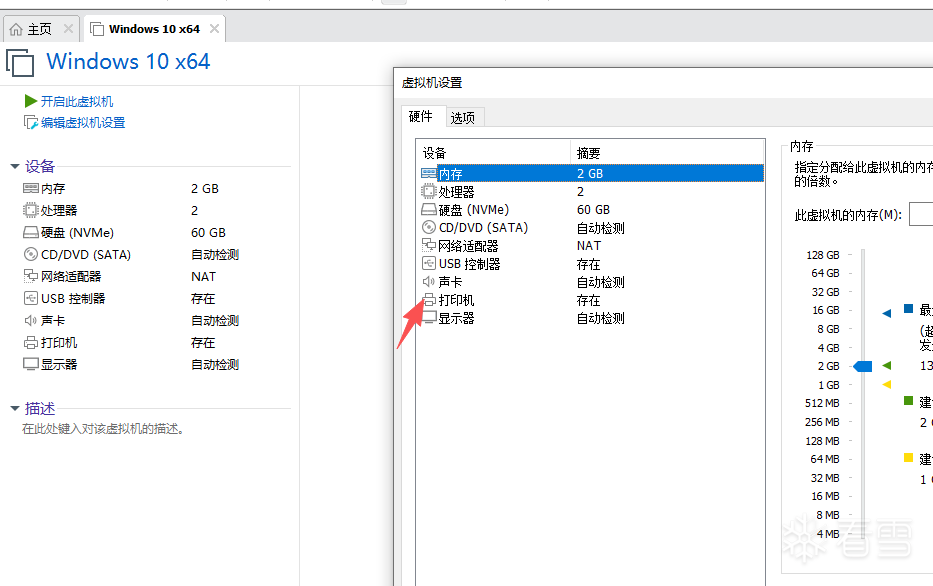
Task: Close the Windows 10 x64 tab
Action: point(214,29)
